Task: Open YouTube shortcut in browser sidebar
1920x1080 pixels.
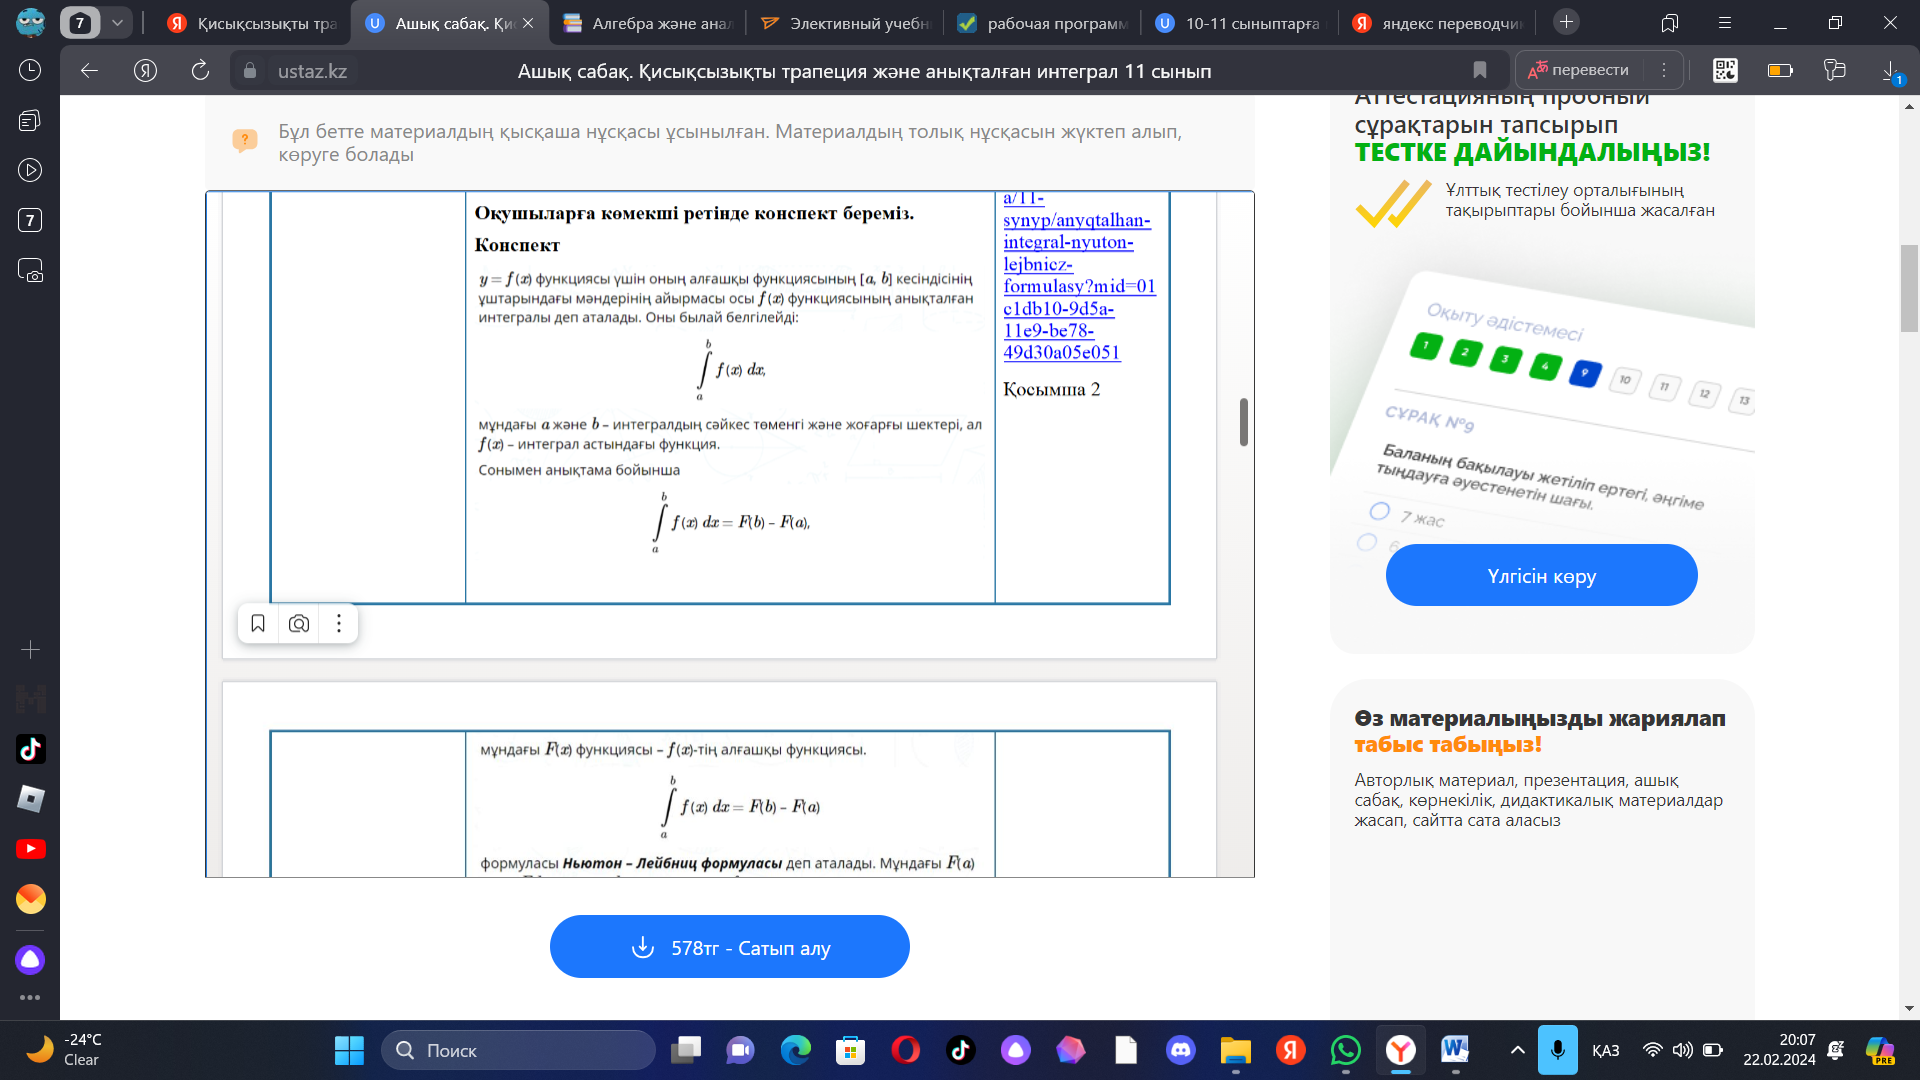Action: click(x=30, y=849)
